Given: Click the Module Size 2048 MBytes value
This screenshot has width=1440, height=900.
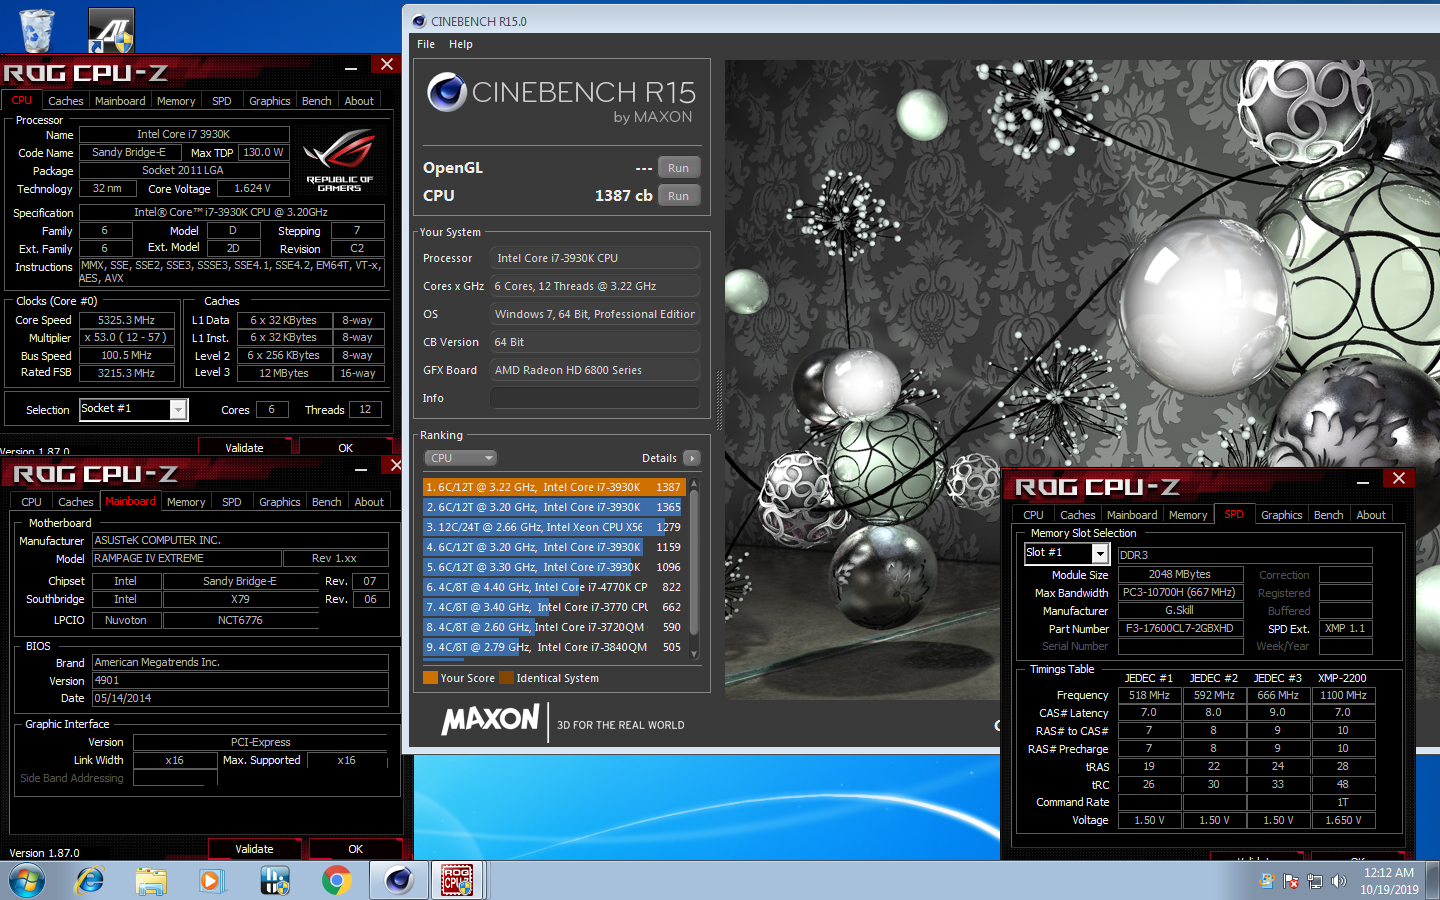Looking at the screenshot, I should pyautogui.click(x=1180, y=574).
